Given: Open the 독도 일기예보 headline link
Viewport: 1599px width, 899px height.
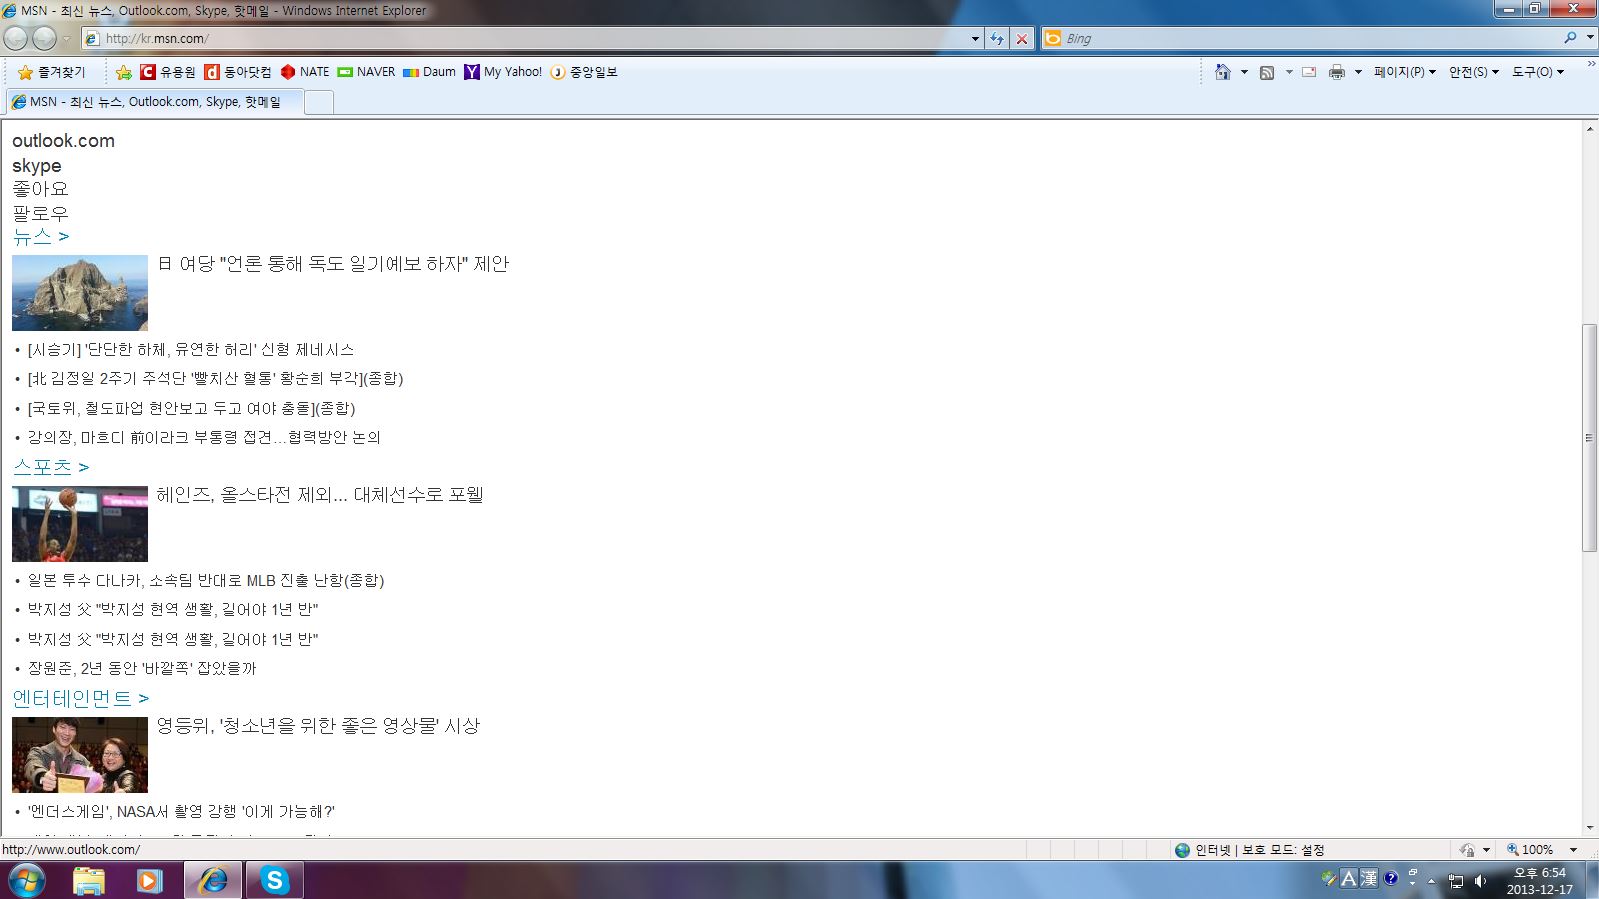Looking at the screenshot, I should coord(333,264).
